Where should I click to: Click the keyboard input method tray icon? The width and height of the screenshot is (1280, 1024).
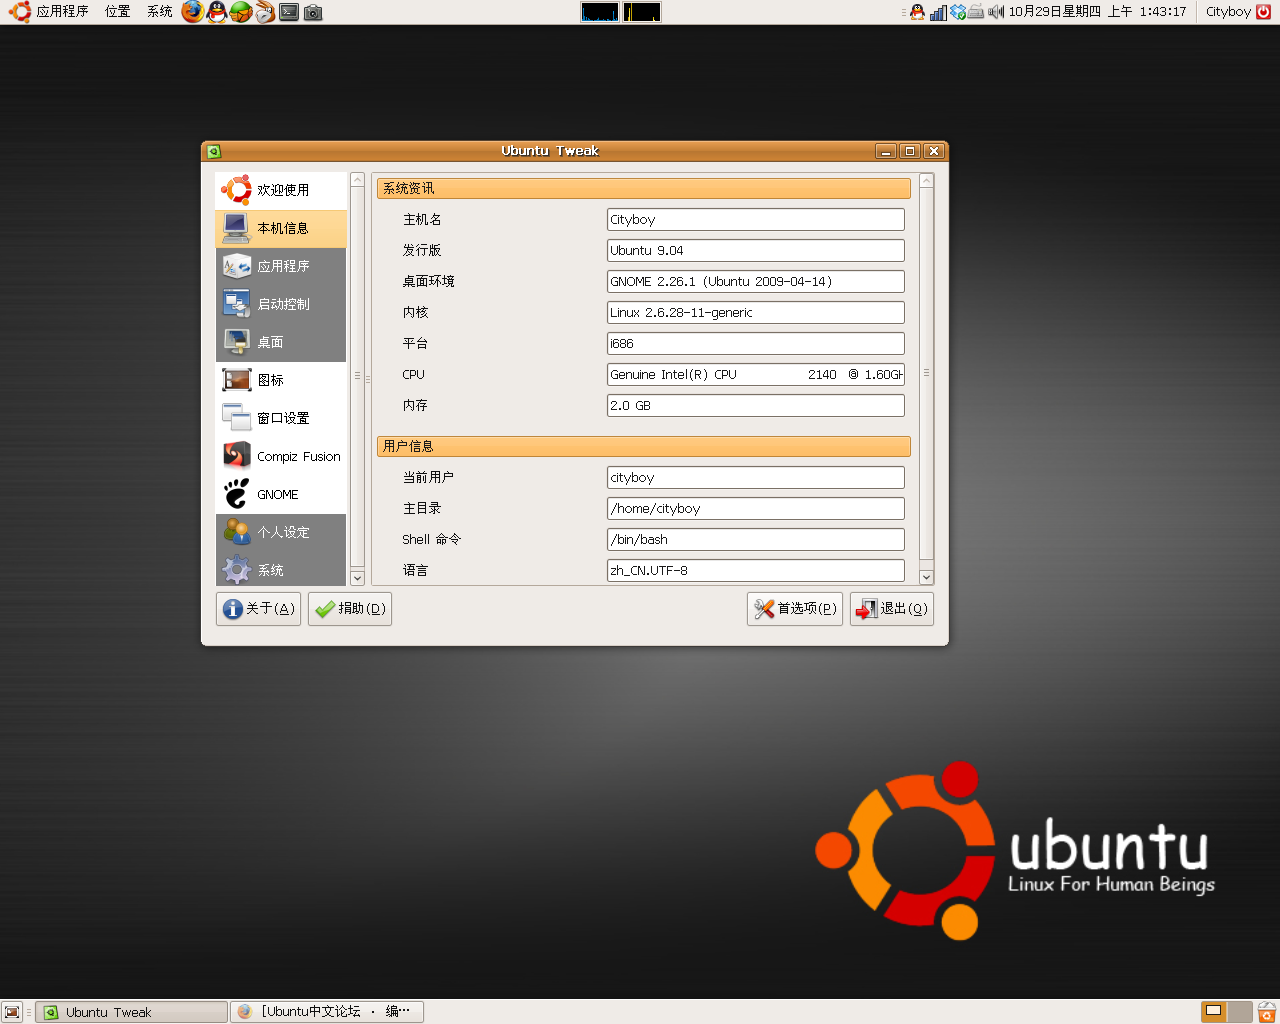click(975, 12)
